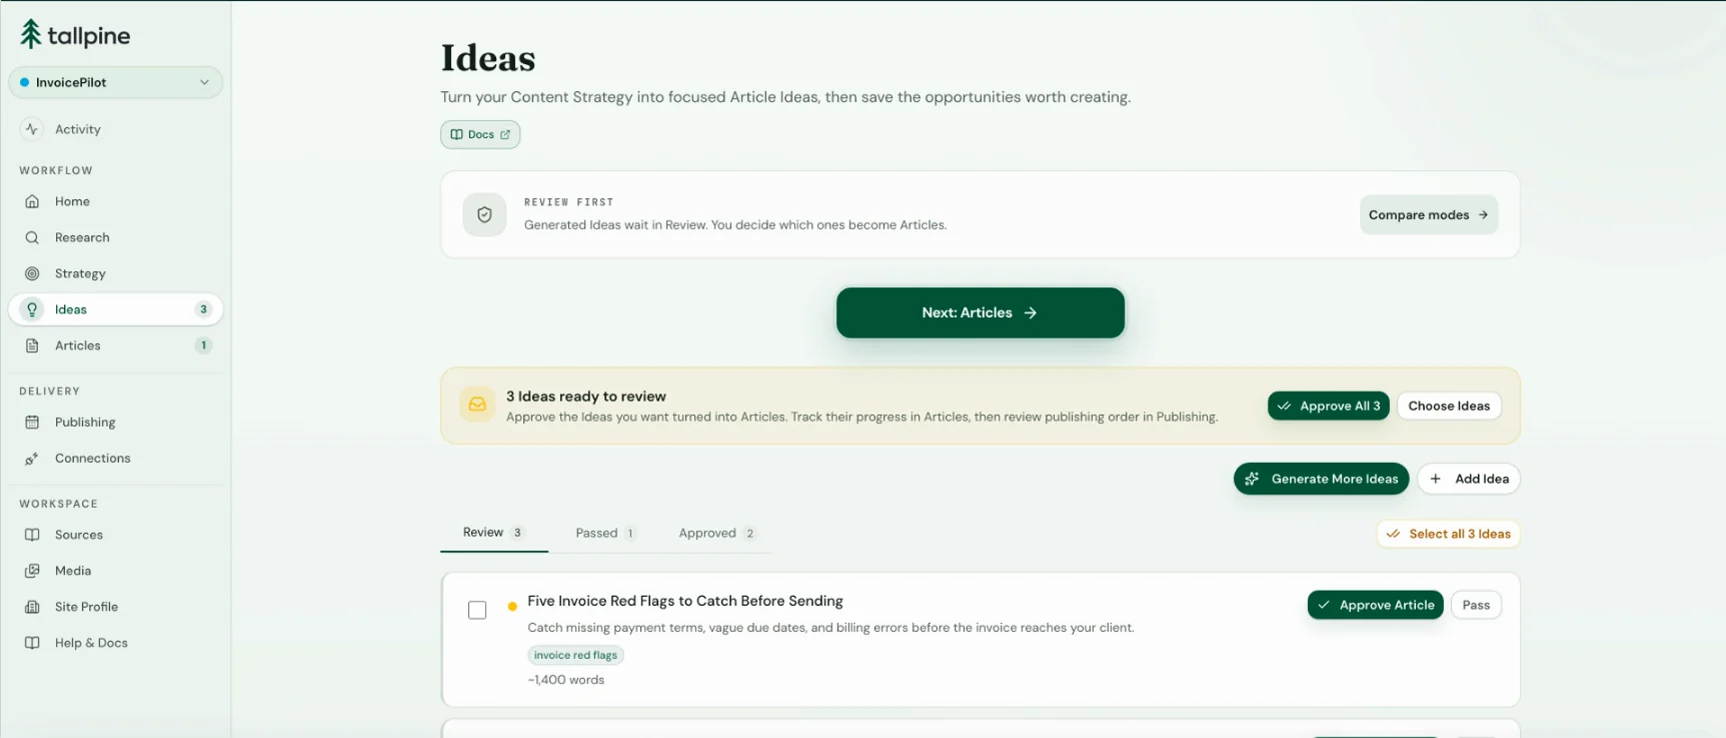Image resolution: width=1726 pixels, height=738 pixels.
Task: Click the Compare modes button
Action: [x=1428, y=215]
